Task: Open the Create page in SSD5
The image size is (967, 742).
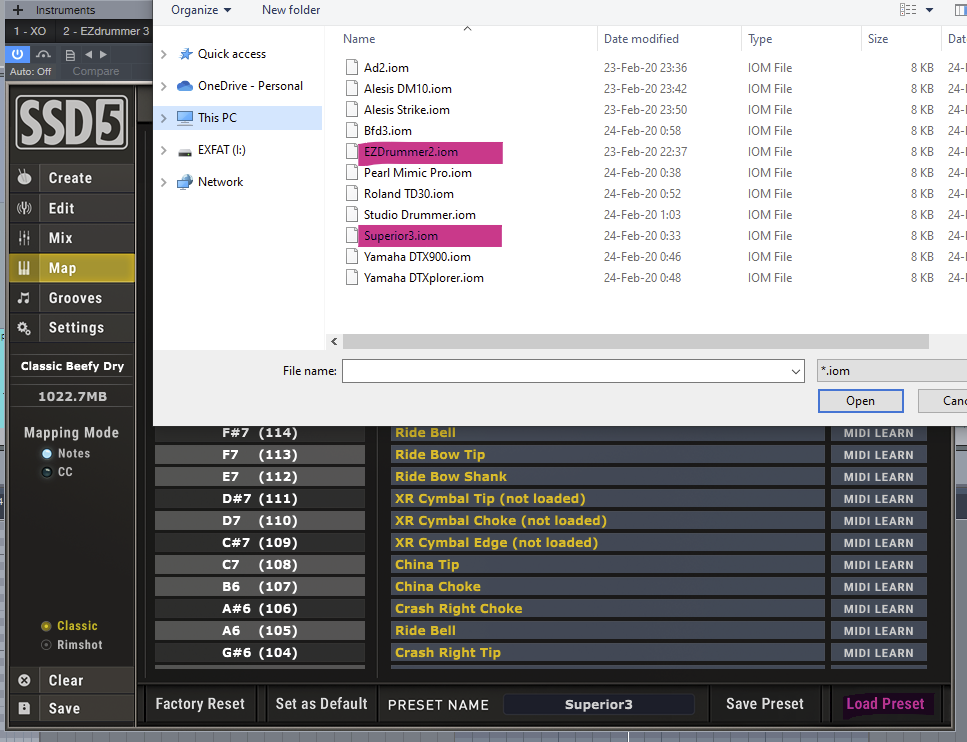Action: point(72,178)
